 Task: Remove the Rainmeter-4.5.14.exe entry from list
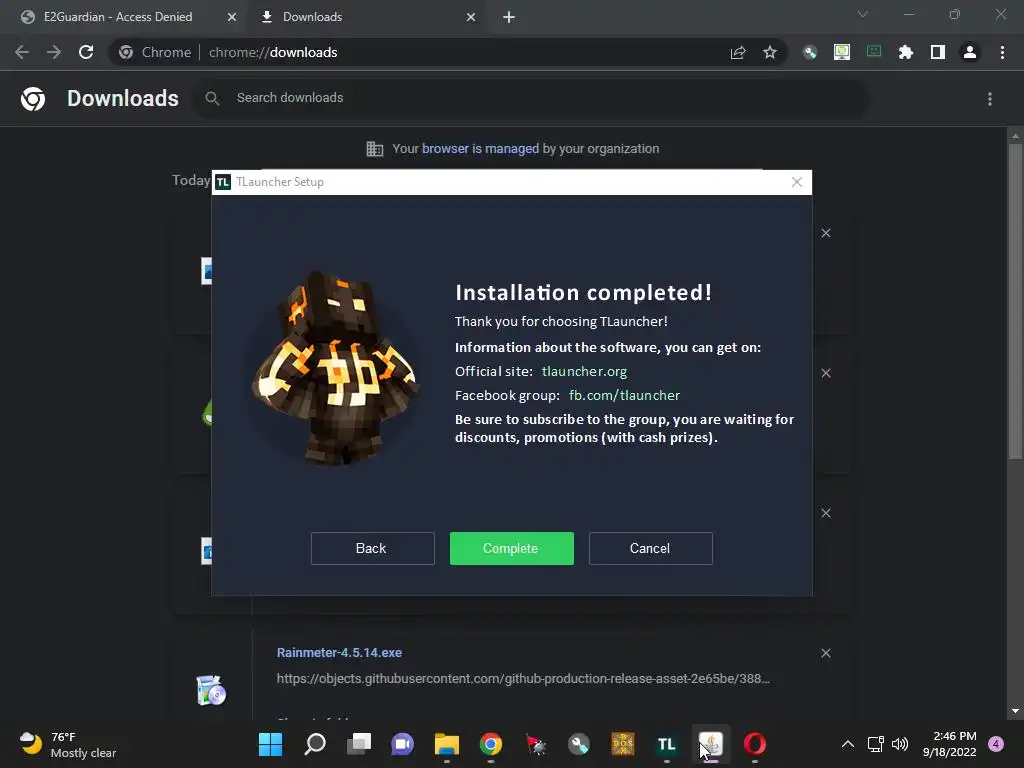click(825, 653)
